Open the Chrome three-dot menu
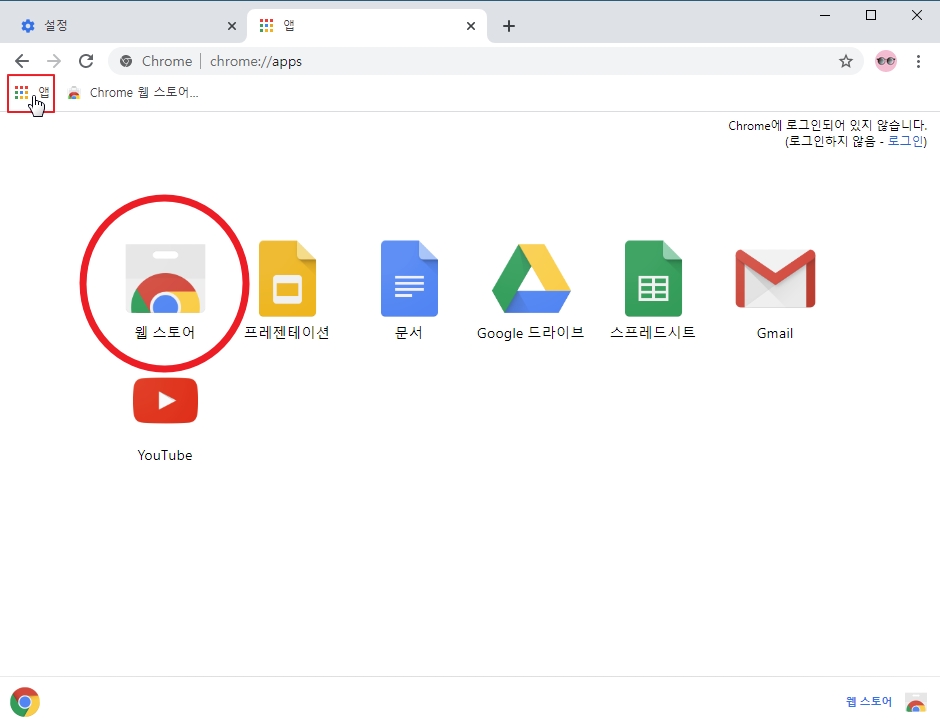 pos(918,61)
